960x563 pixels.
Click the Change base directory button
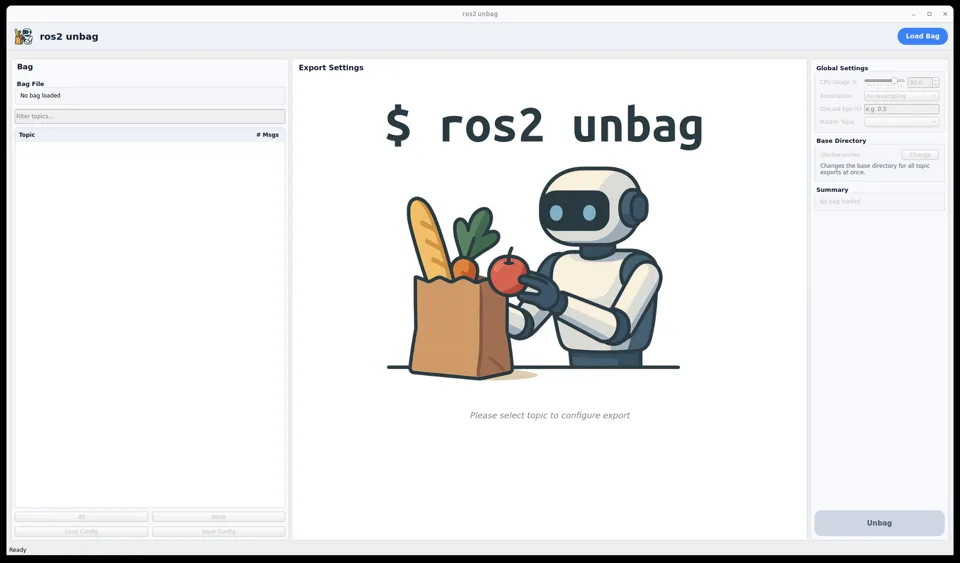[920, 155]
